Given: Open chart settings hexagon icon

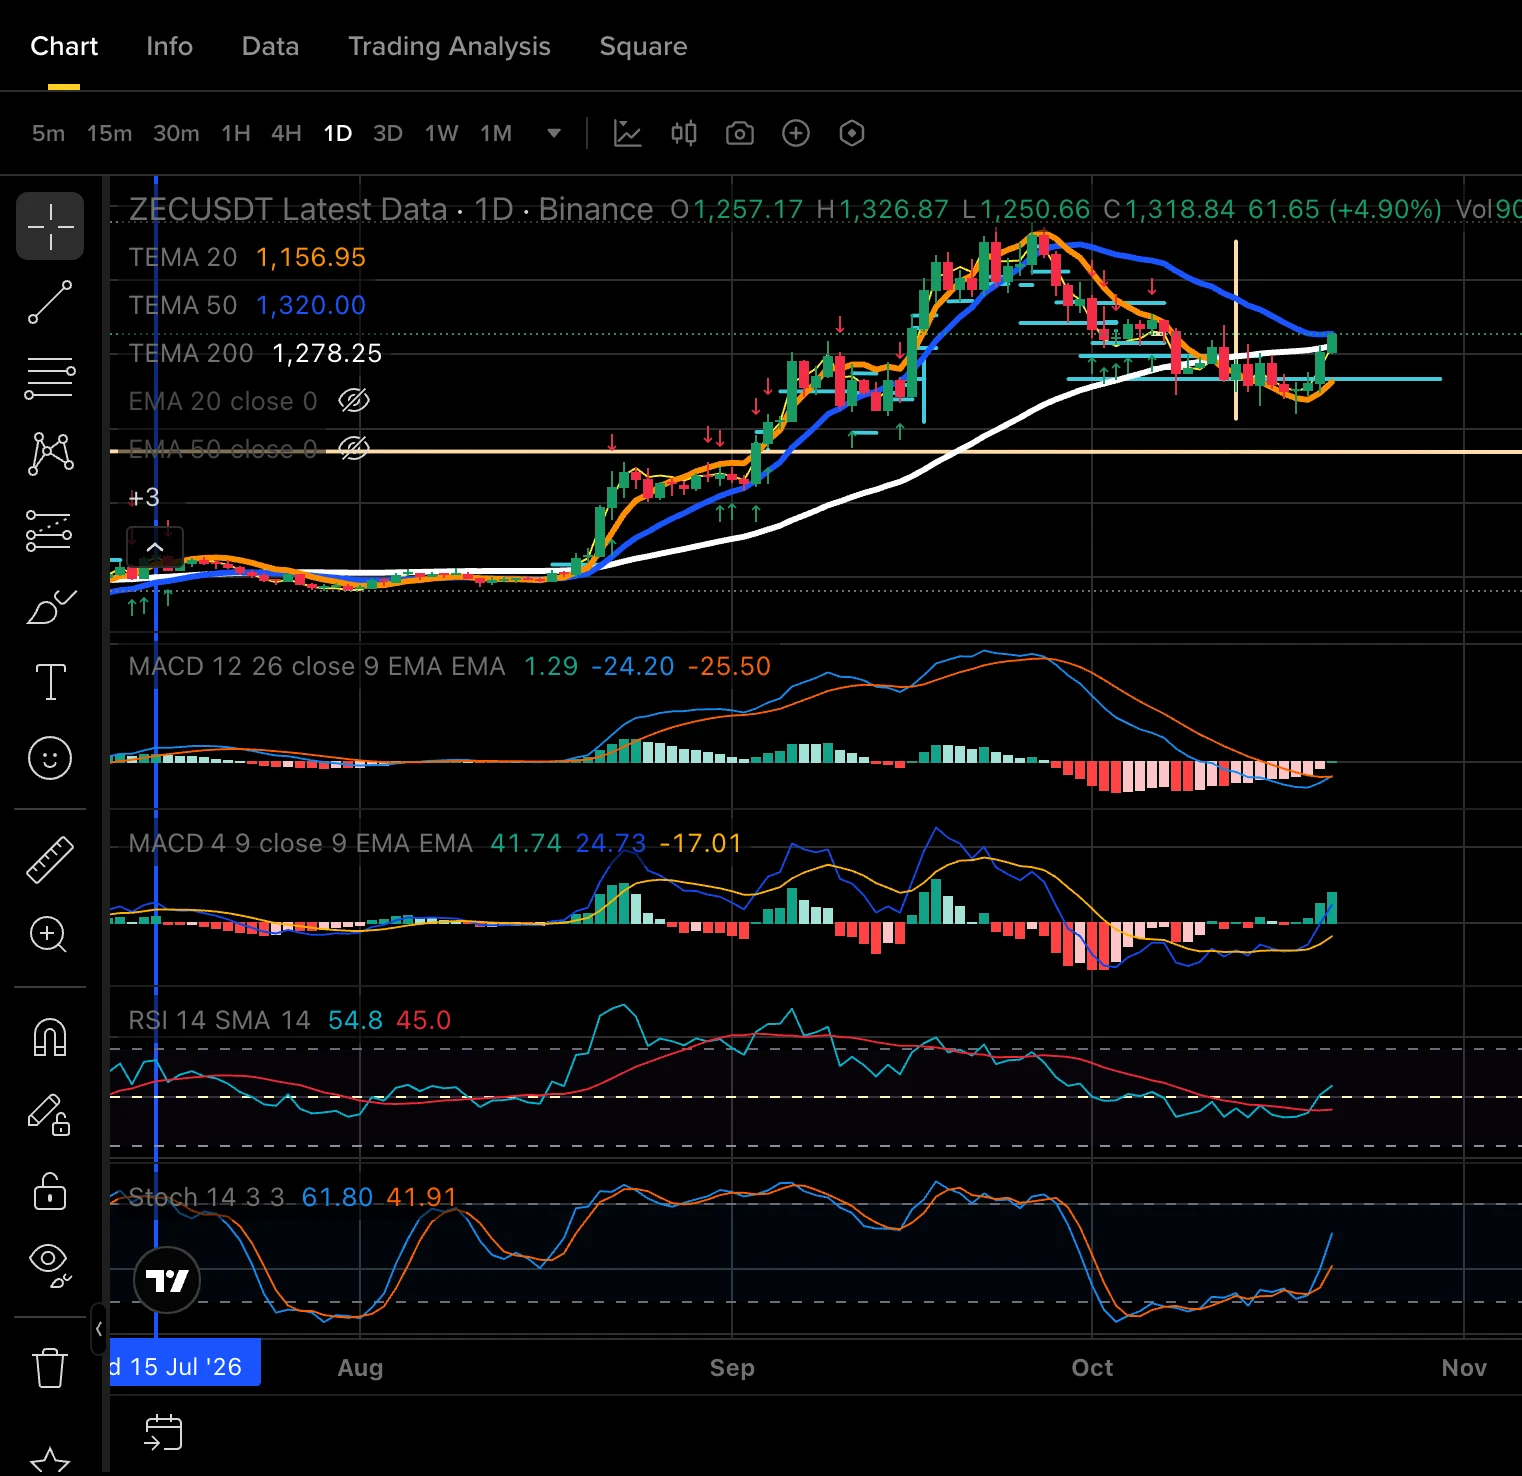Looking at the screenshot, I should (852, 133).
